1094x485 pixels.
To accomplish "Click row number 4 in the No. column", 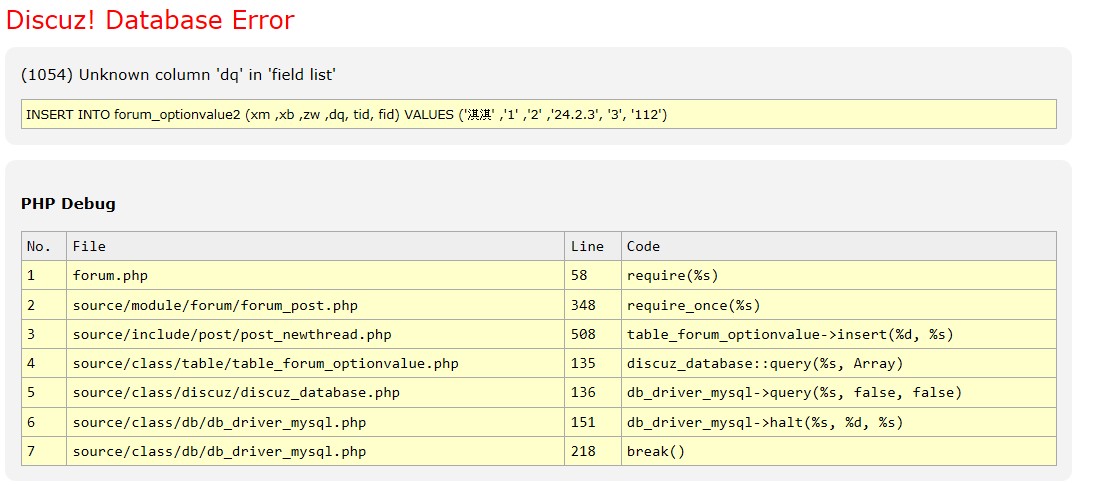I will pyautogui.click(x=44, y=364).
